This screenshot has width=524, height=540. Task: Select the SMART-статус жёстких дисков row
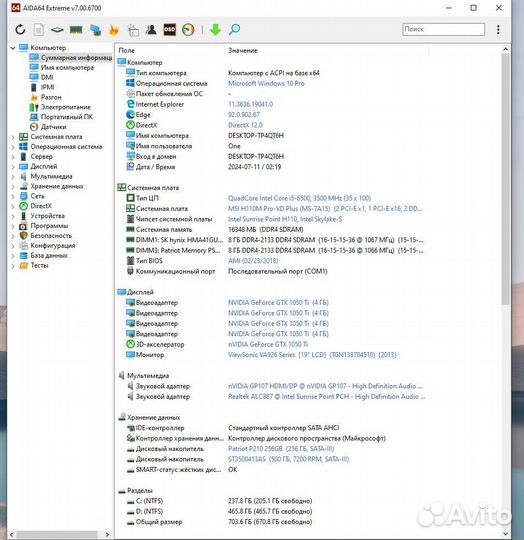(x=182, y=469)
